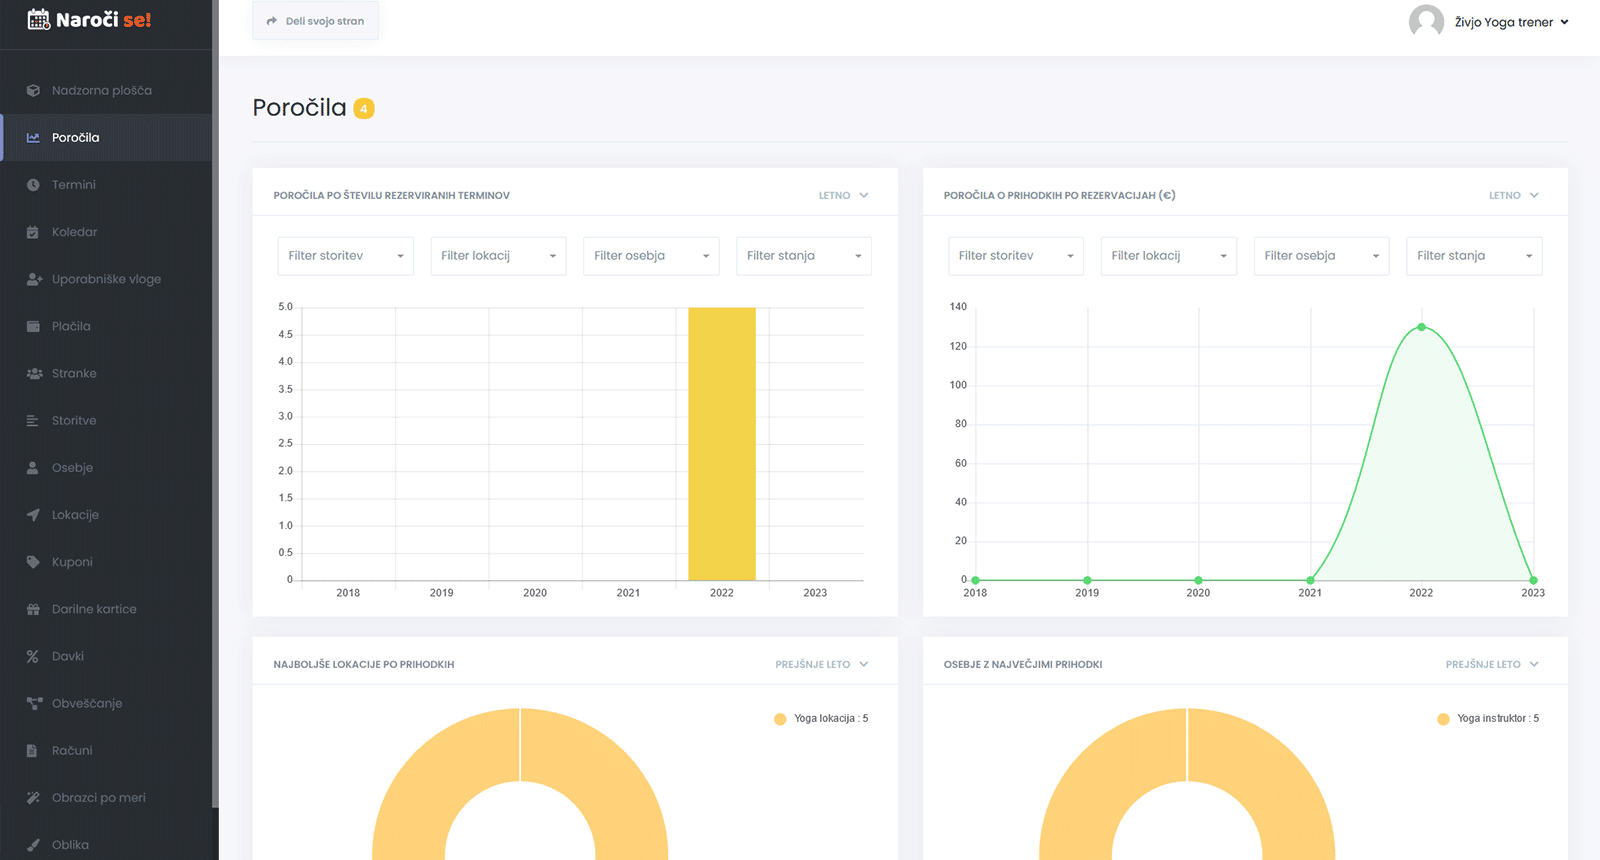Image resolution: width=1600 pixels, height=860 pixels.
Task: Open Filter stanja in reservations report
Action: point(804,256)
